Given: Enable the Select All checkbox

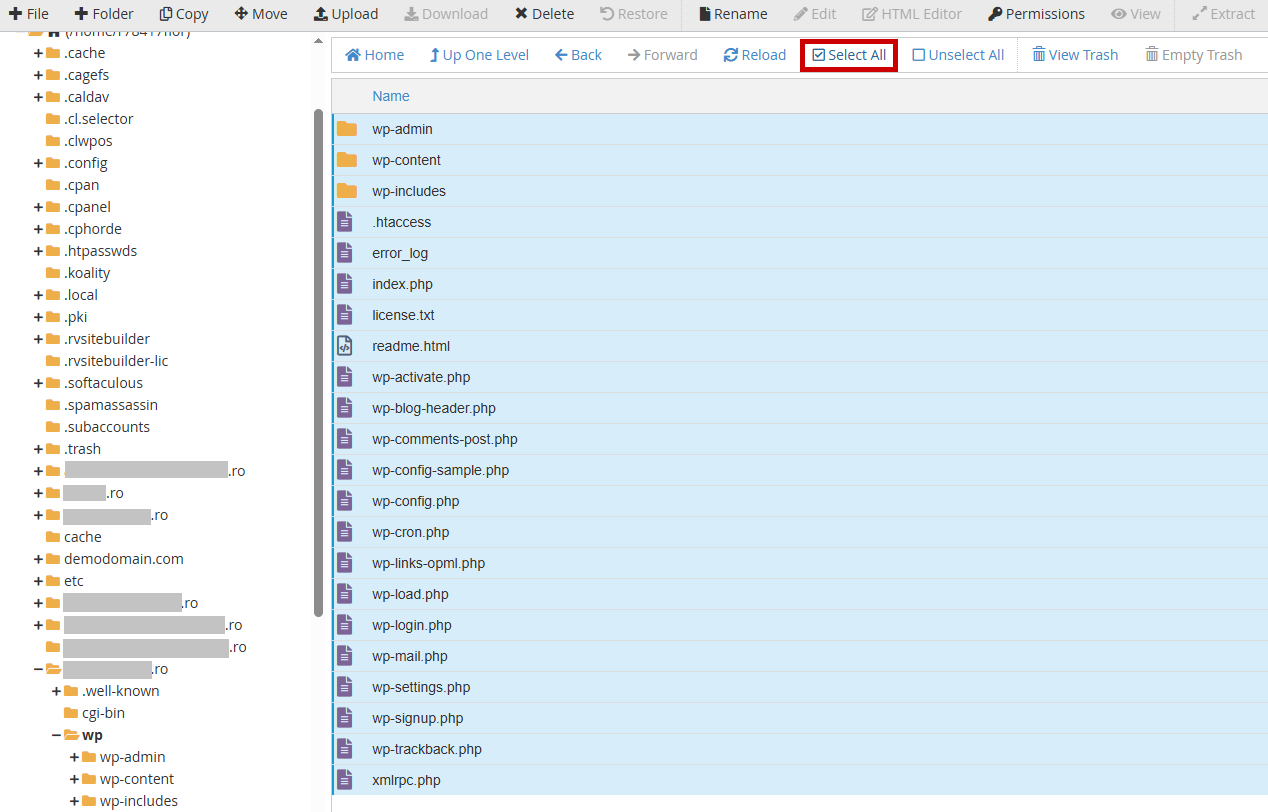Looking at the screenshot, I should 848,54.
